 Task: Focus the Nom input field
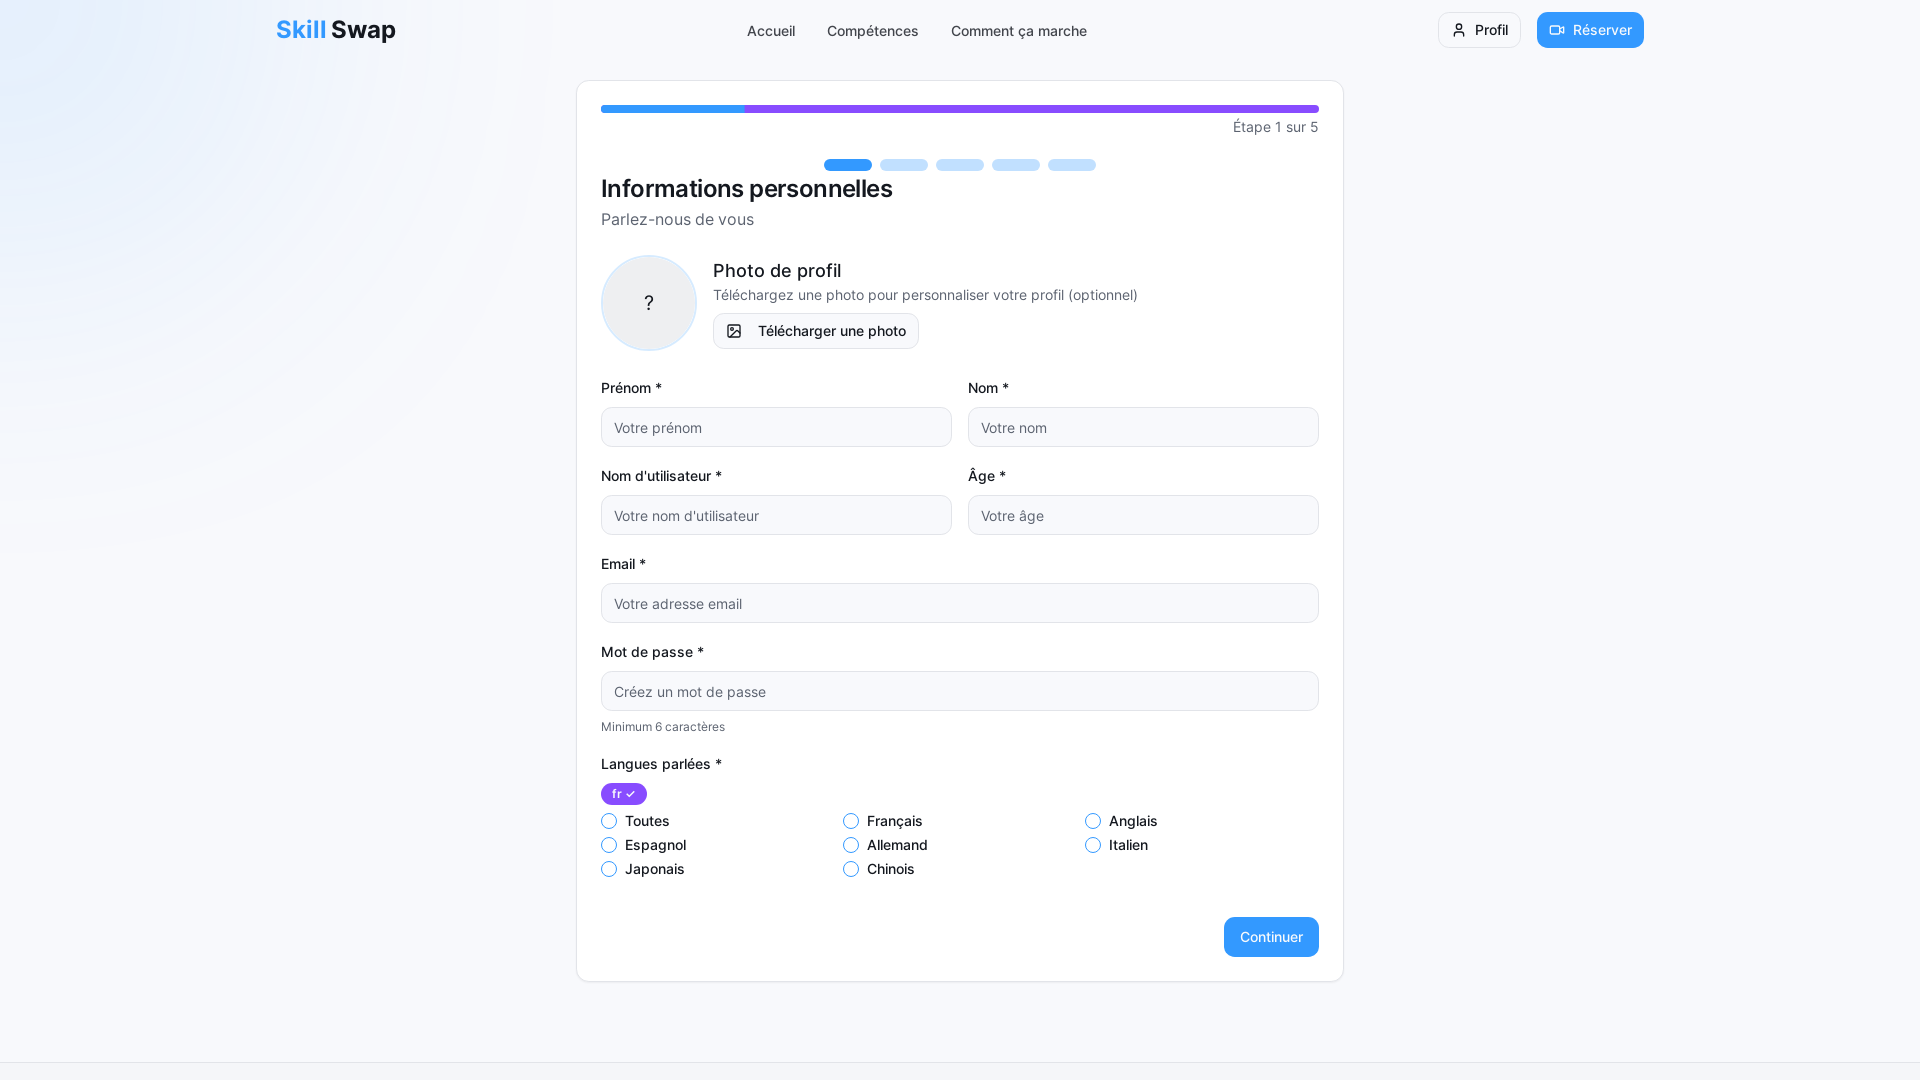pyautogui.click(x=1143, y=427)
